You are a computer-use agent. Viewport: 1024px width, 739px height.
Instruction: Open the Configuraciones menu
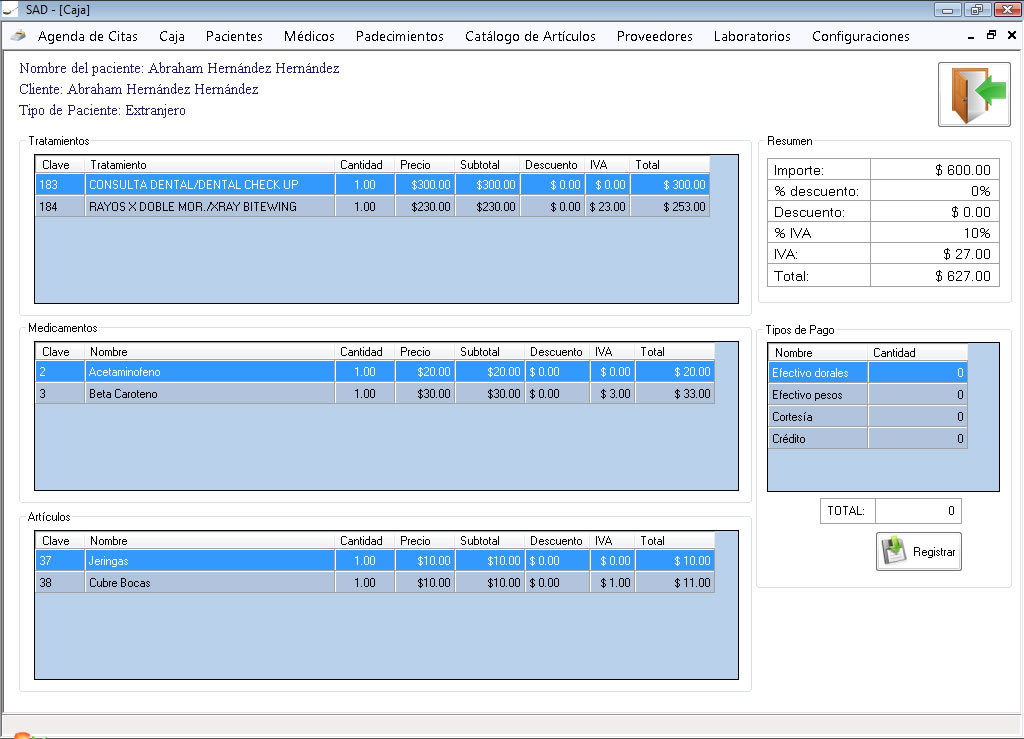coord(860,37)
